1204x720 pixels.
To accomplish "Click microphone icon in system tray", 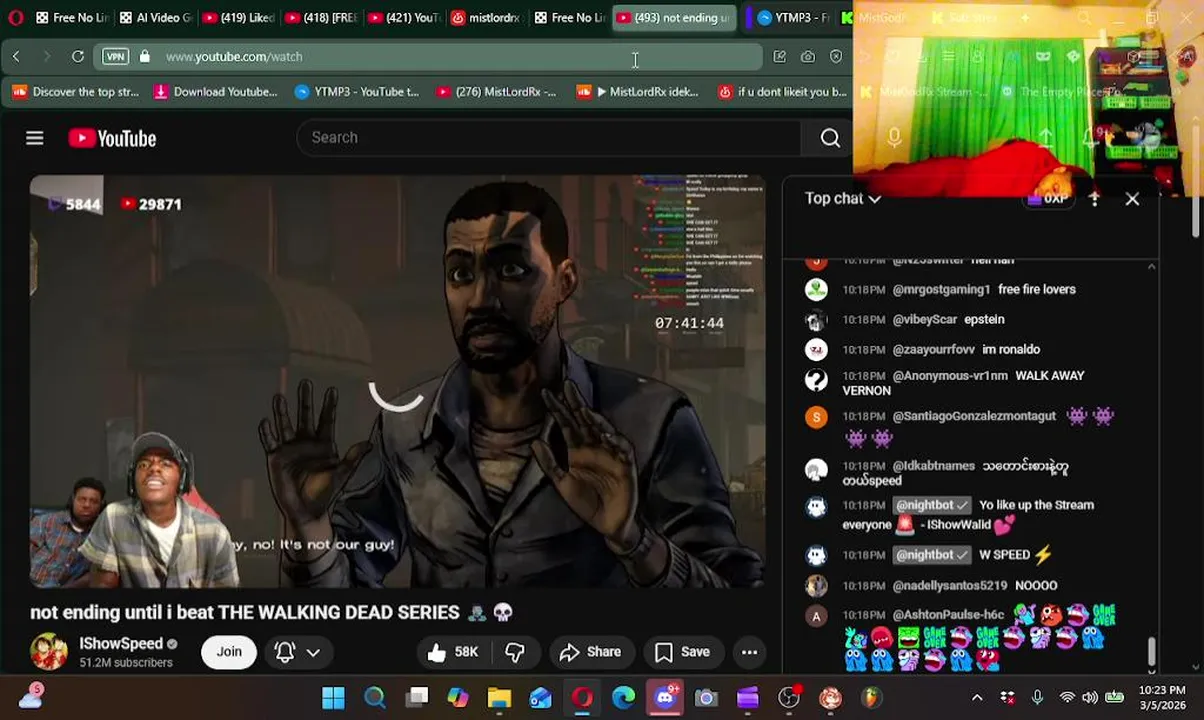I will click(1037, 698).
